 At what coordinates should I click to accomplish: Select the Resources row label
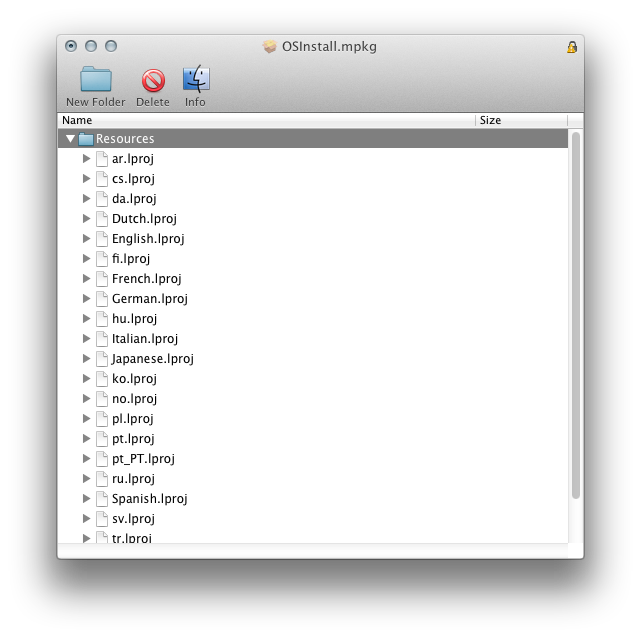[x=125, y=139]
